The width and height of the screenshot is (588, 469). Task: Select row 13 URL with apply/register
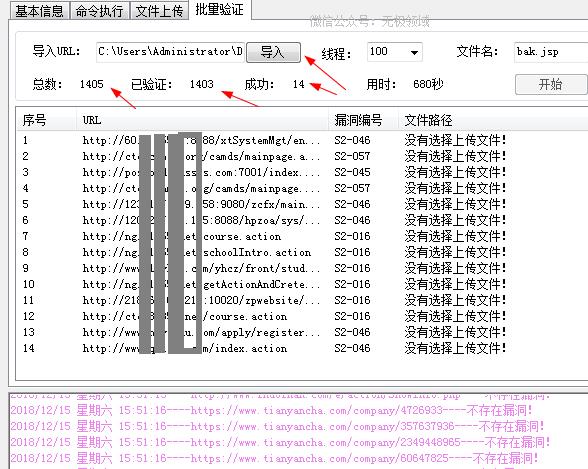point(201,332)
